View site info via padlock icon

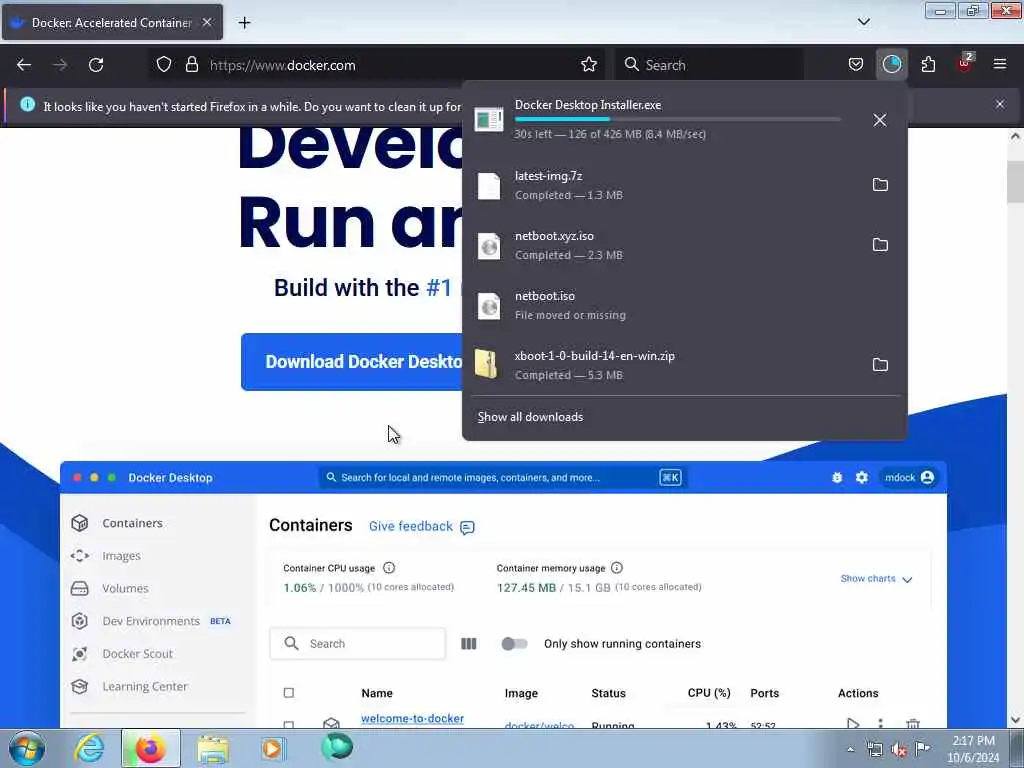191,65
